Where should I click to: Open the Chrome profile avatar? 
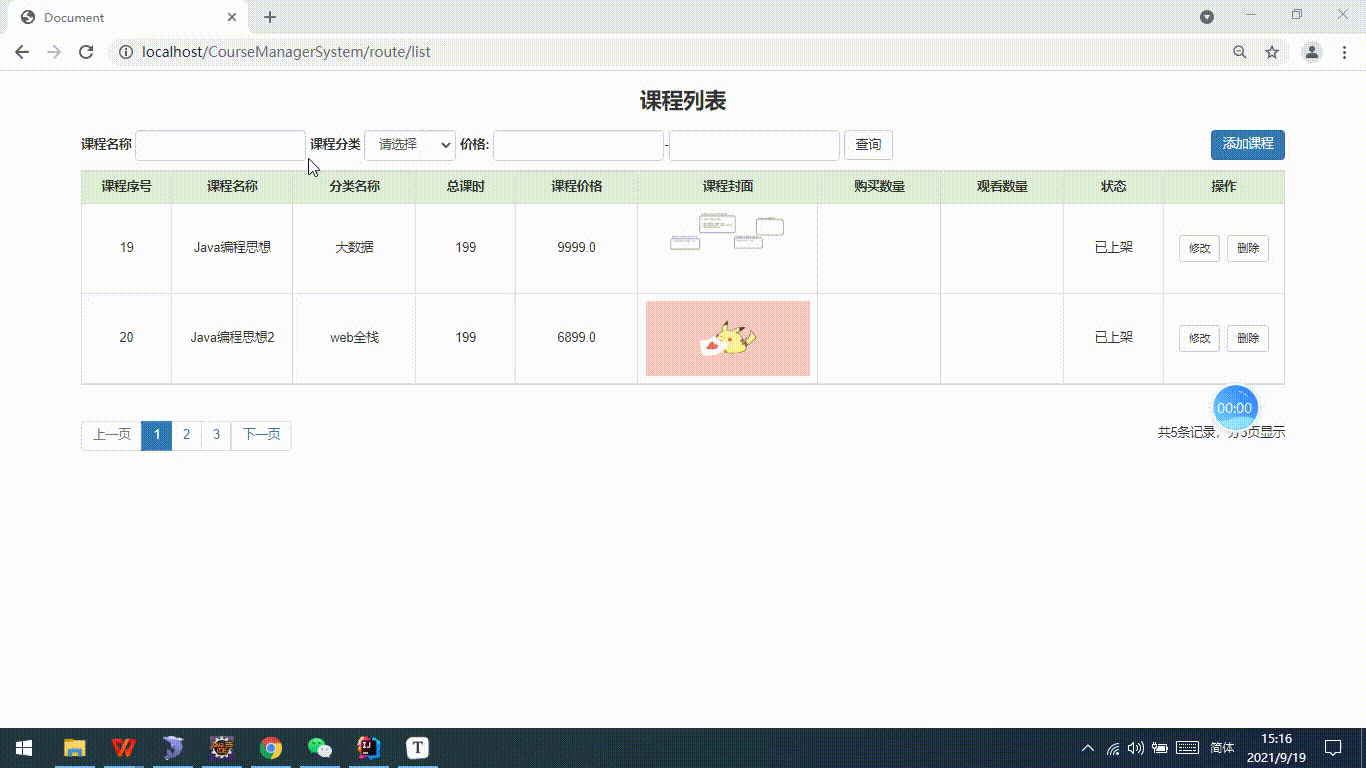(1312, 52)
